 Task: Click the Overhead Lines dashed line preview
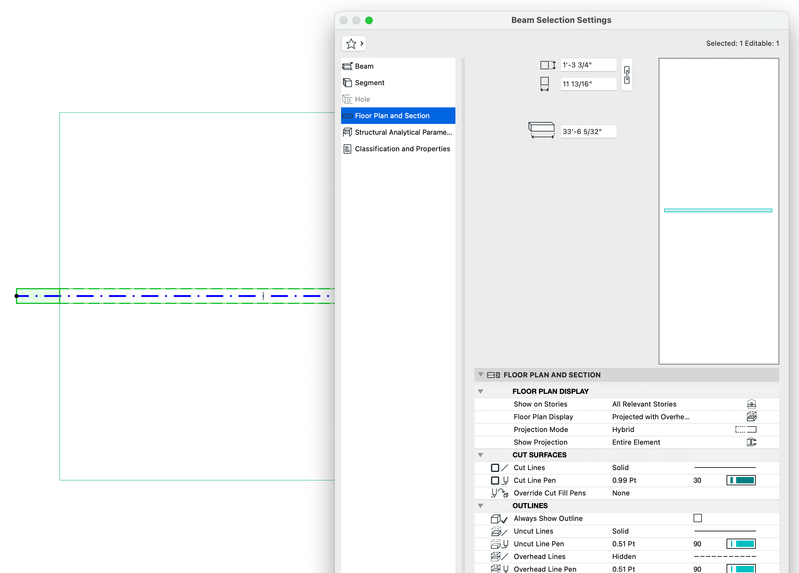click(x=725, y=557)
